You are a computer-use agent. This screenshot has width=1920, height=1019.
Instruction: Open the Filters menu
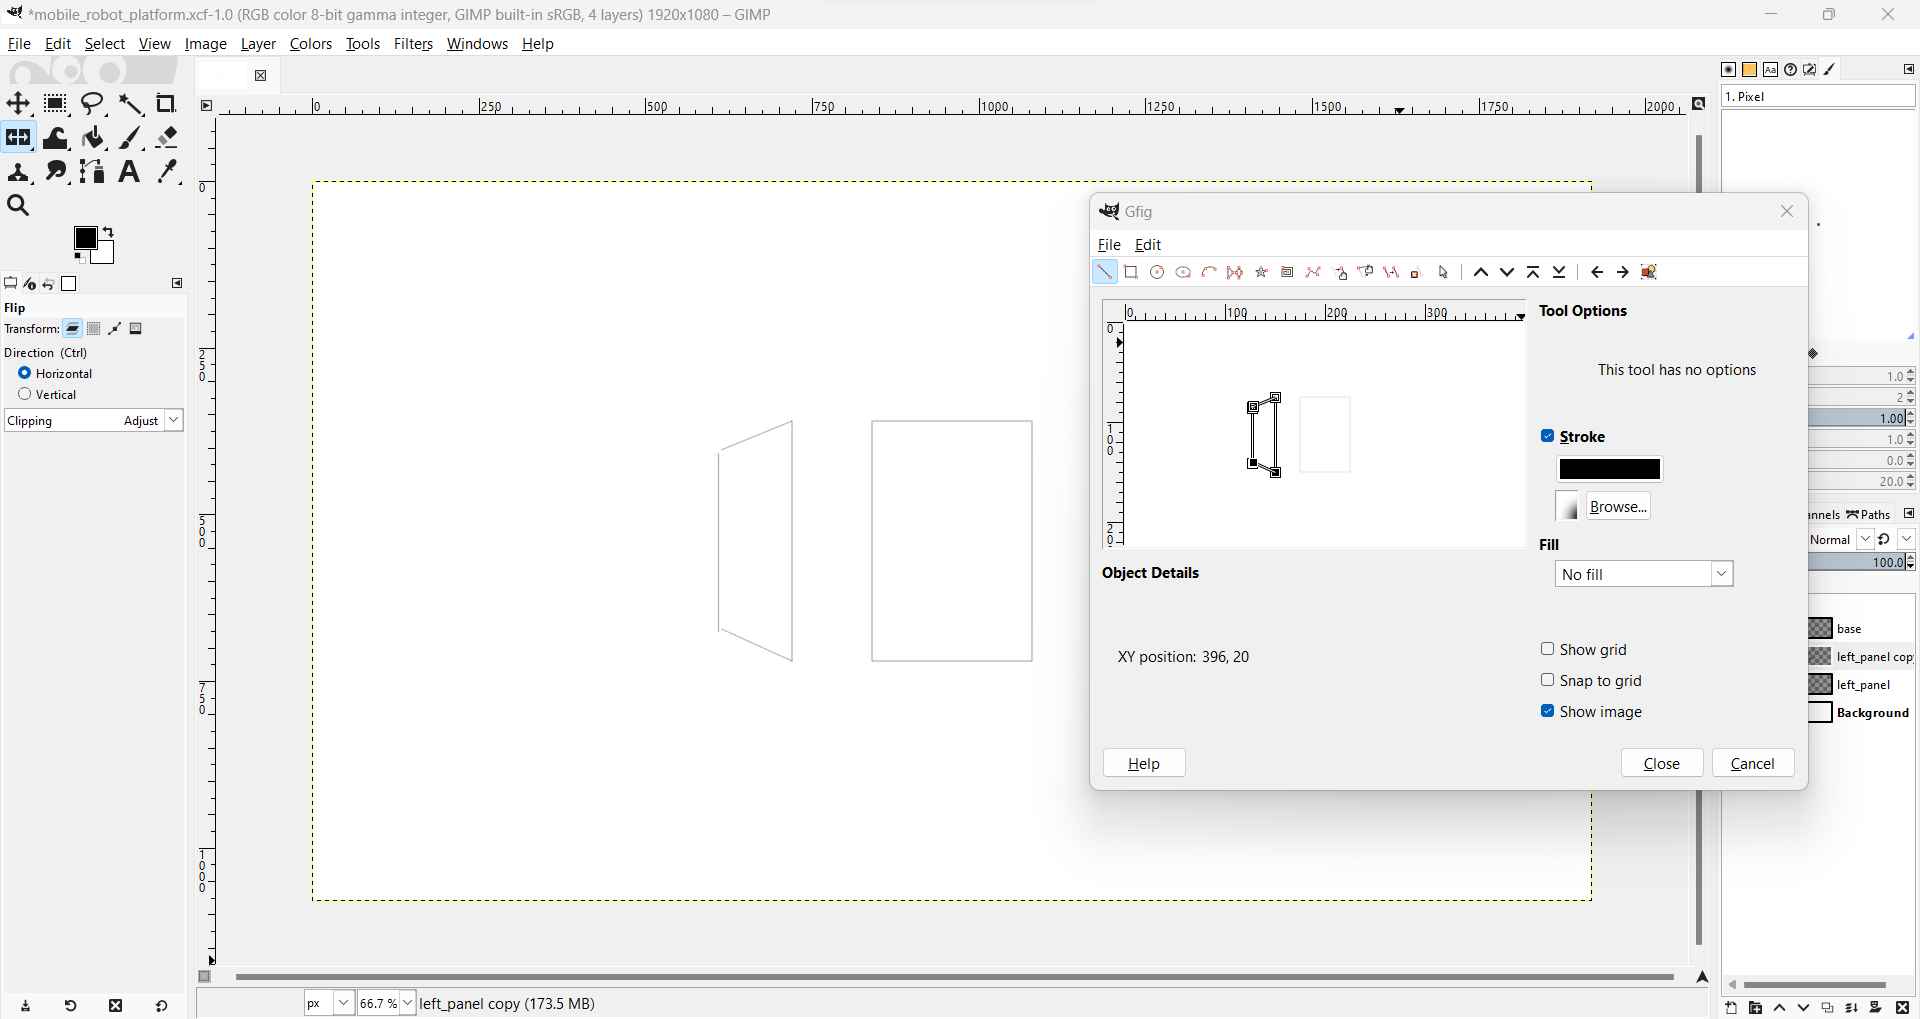tap(413, 44)
